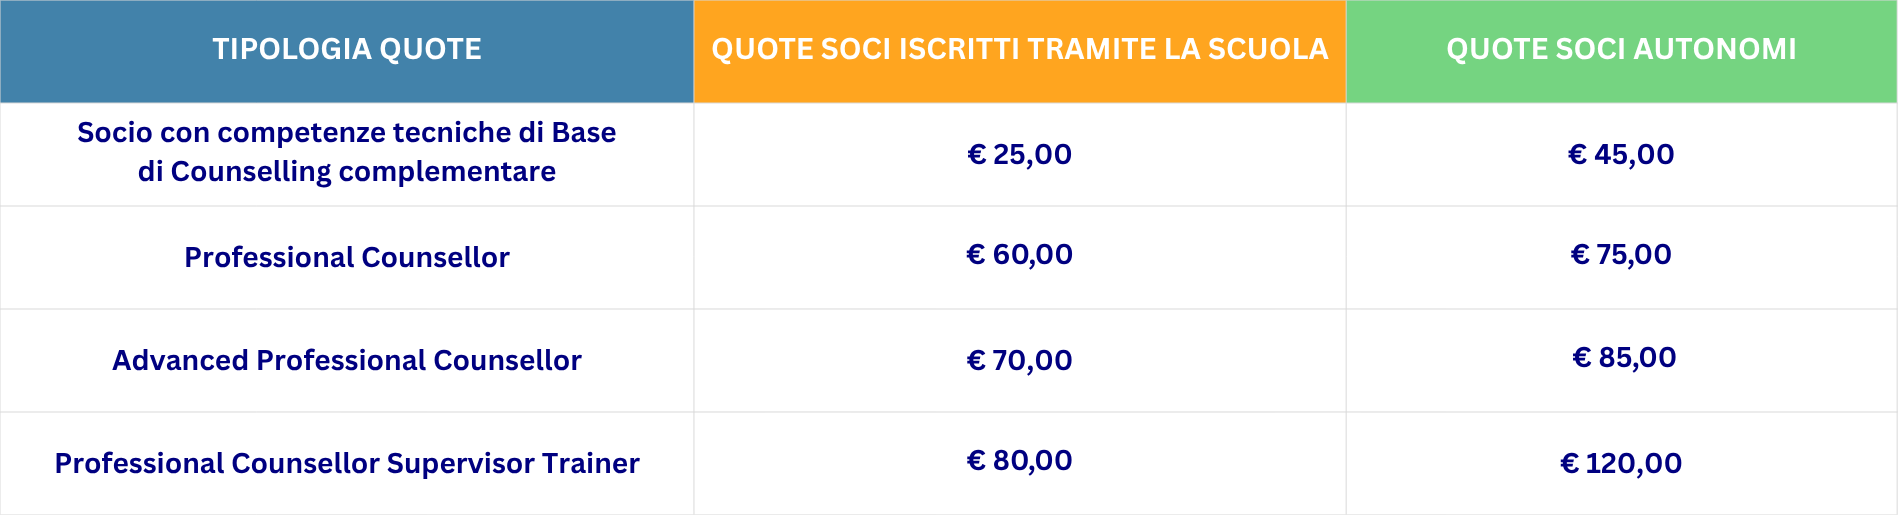Select the € 45,00 price cell
Screen dimensions: 1899x515
1621,154
